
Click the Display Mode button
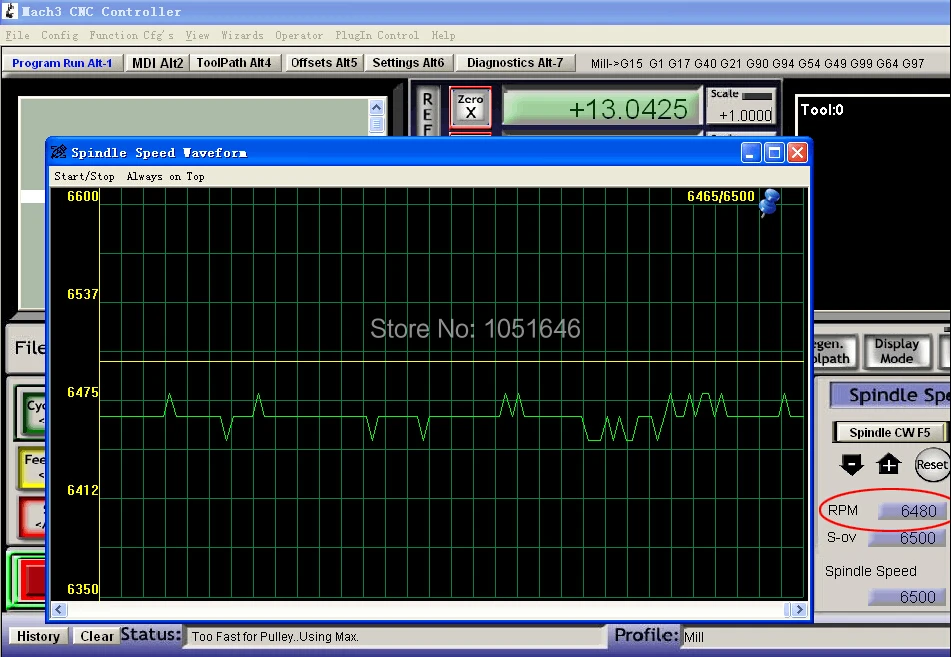tap(896, 351)
